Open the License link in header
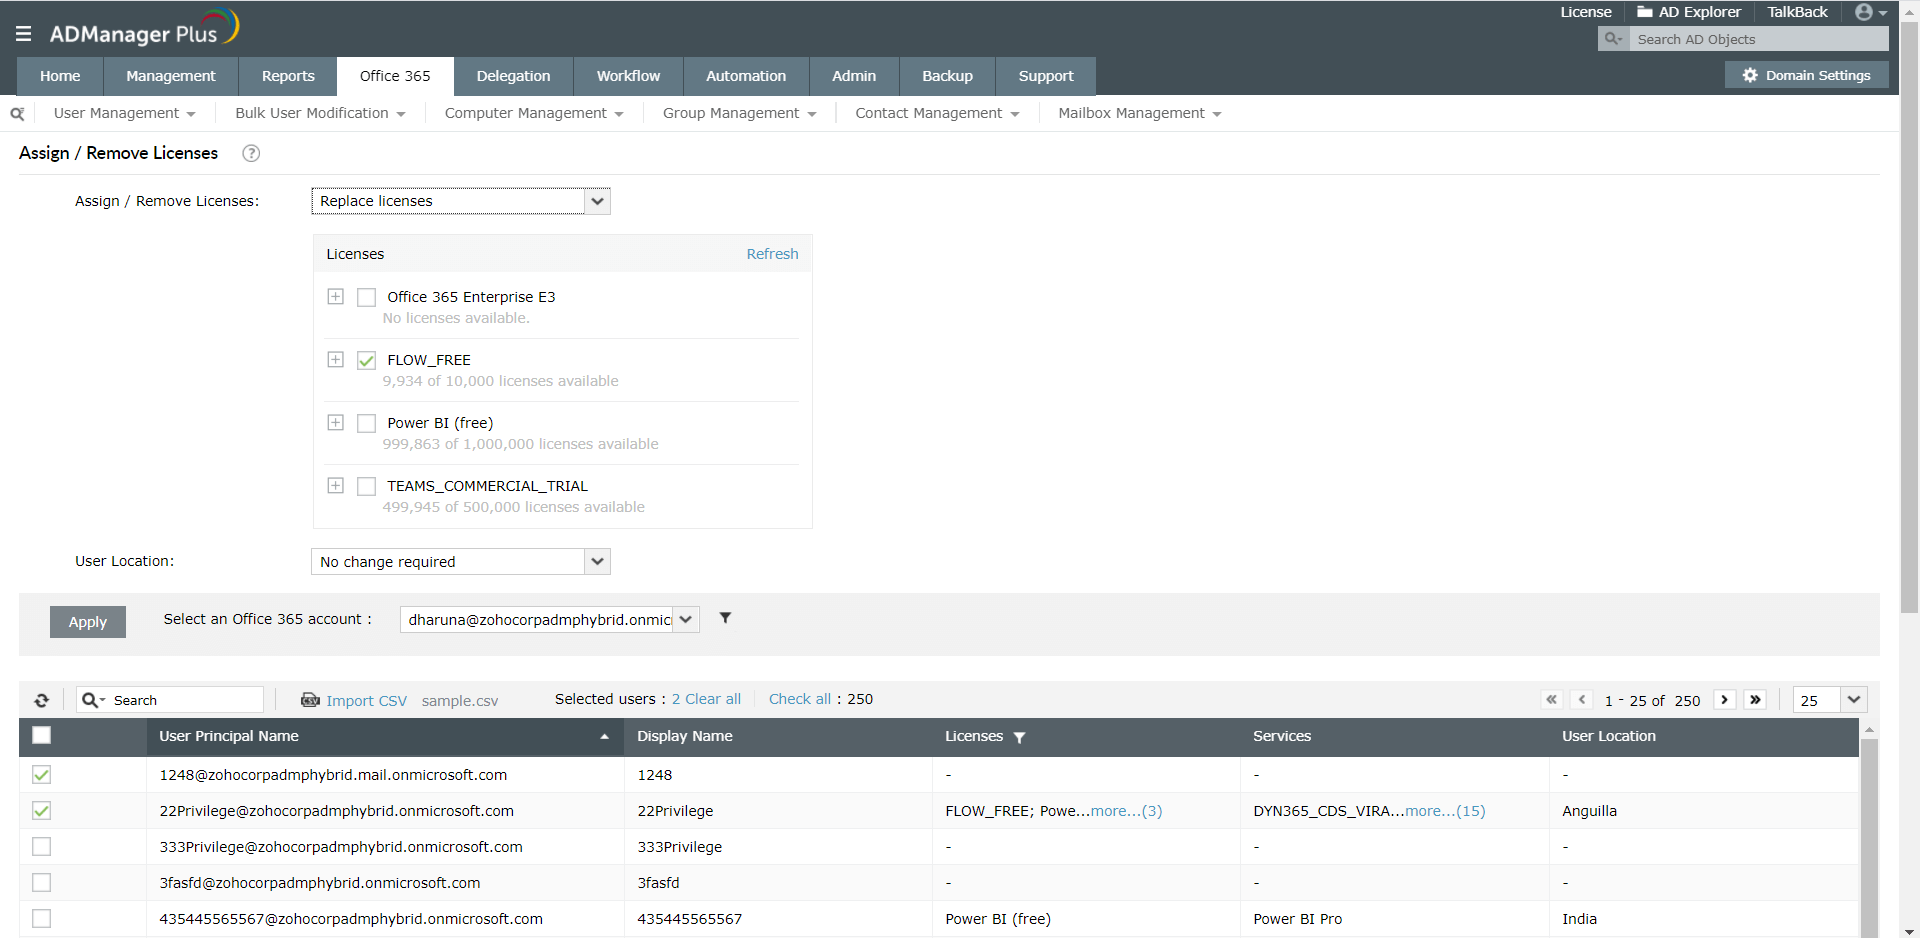This screenshot has width=1920, height=938. tap(1586, 12)
